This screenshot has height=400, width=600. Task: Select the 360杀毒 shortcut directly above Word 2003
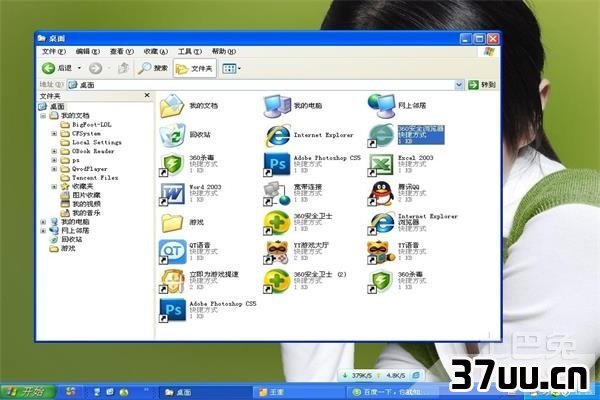[172, 165]
